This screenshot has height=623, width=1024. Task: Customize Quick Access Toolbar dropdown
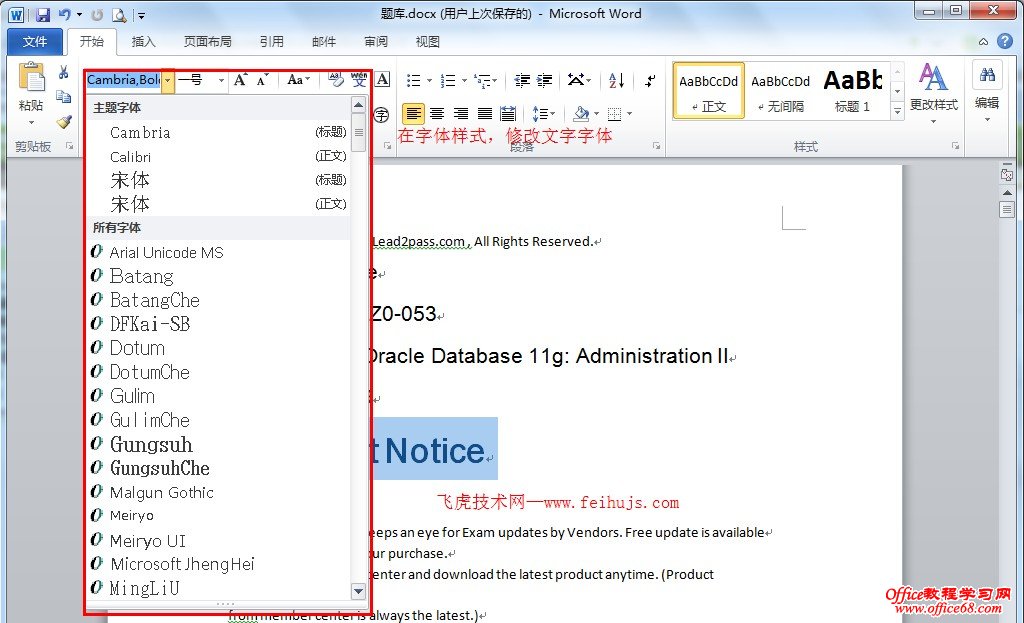(142, 15)
